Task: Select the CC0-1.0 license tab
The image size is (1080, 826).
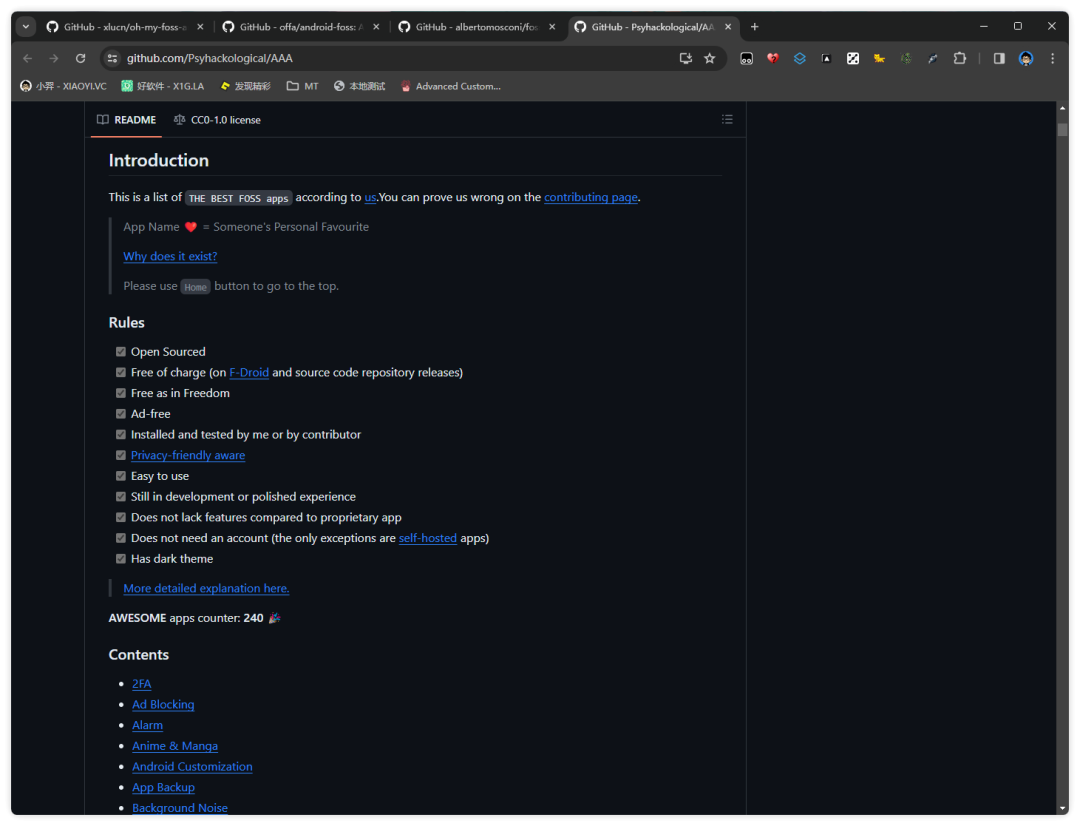Action: point(217,120)
